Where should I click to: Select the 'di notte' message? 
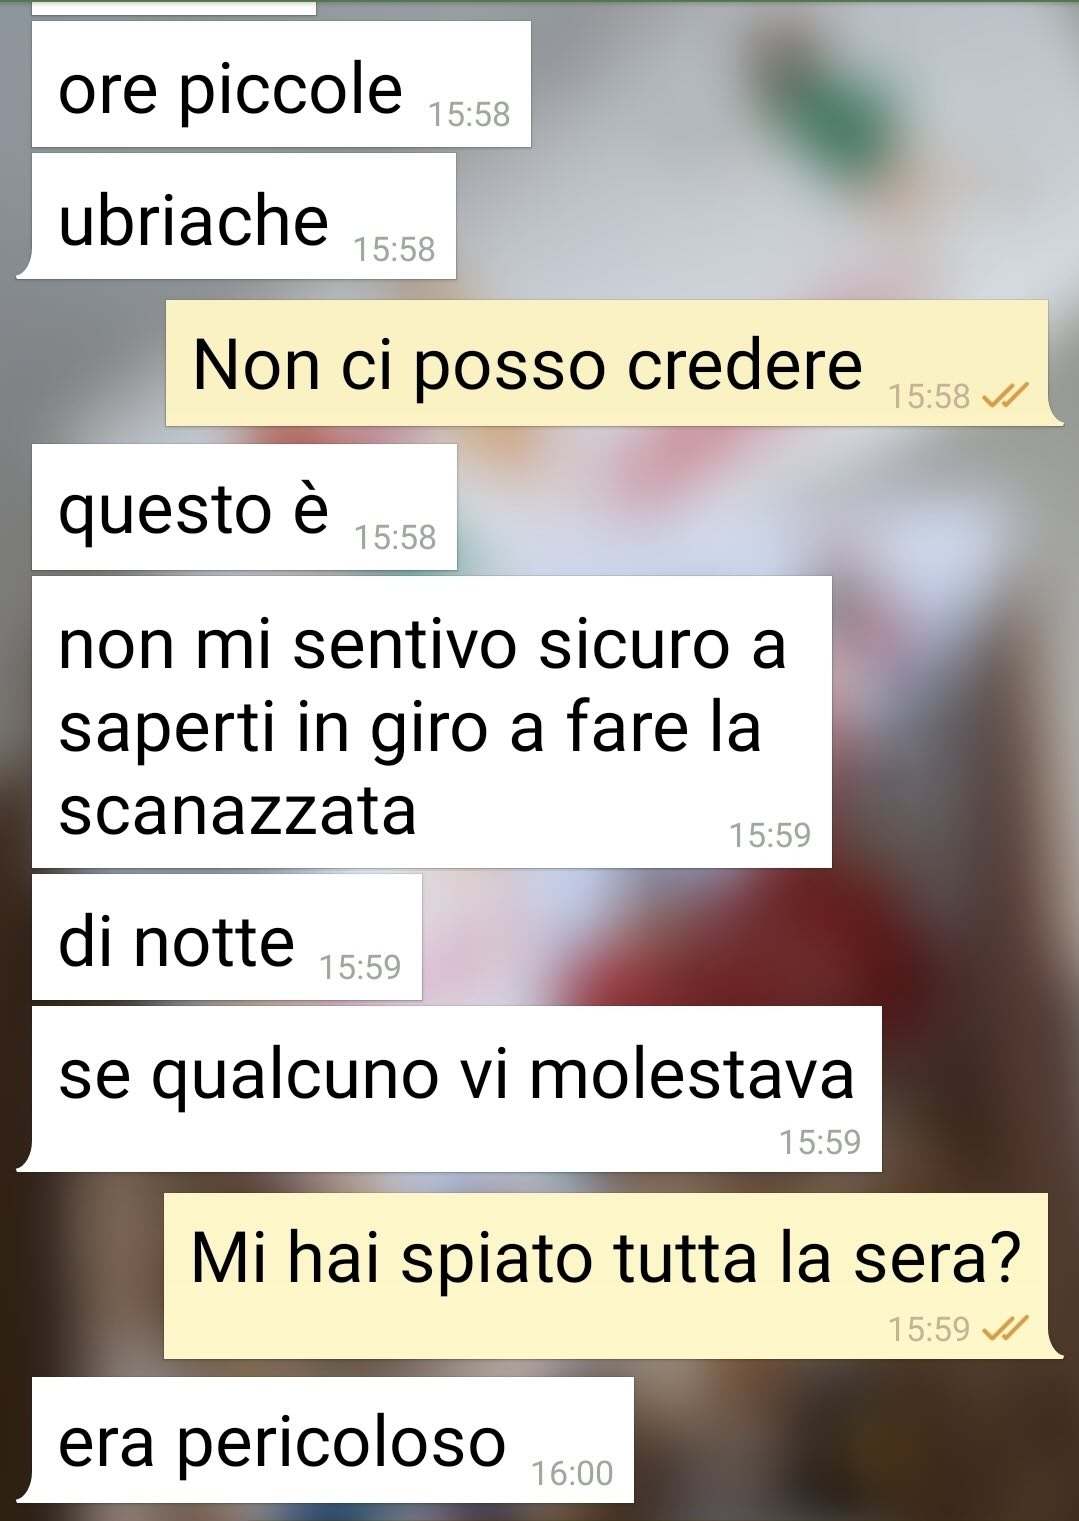(x=227, y=937)
